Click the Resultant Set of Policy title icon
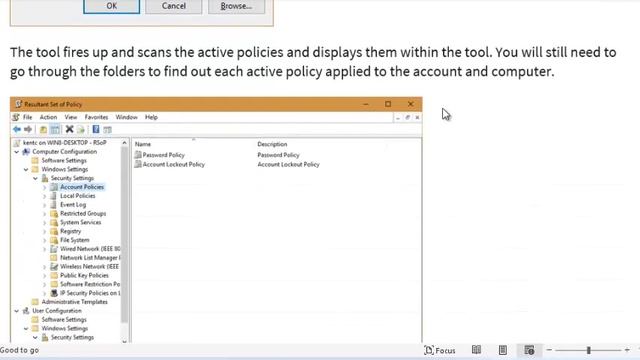 coord(18,104)
